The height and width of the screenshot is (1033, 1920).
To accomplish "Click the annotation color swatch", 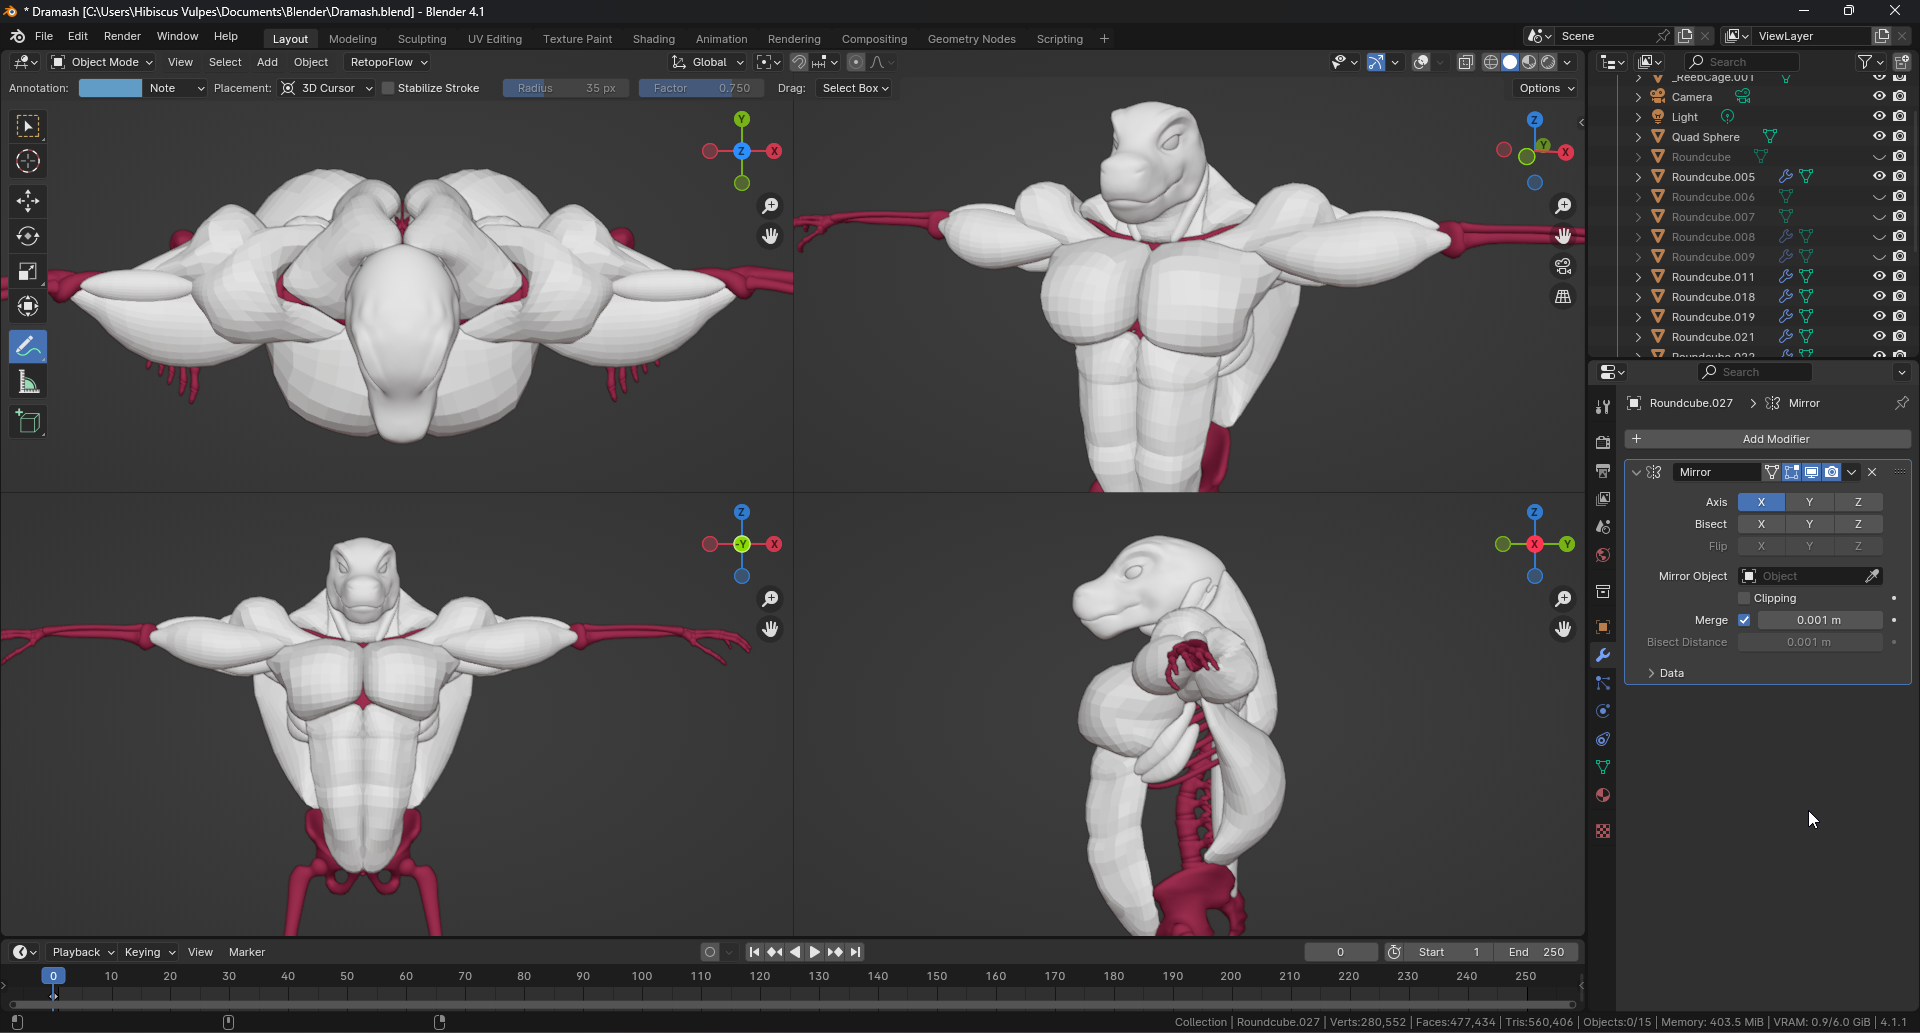I will [110, 88].
